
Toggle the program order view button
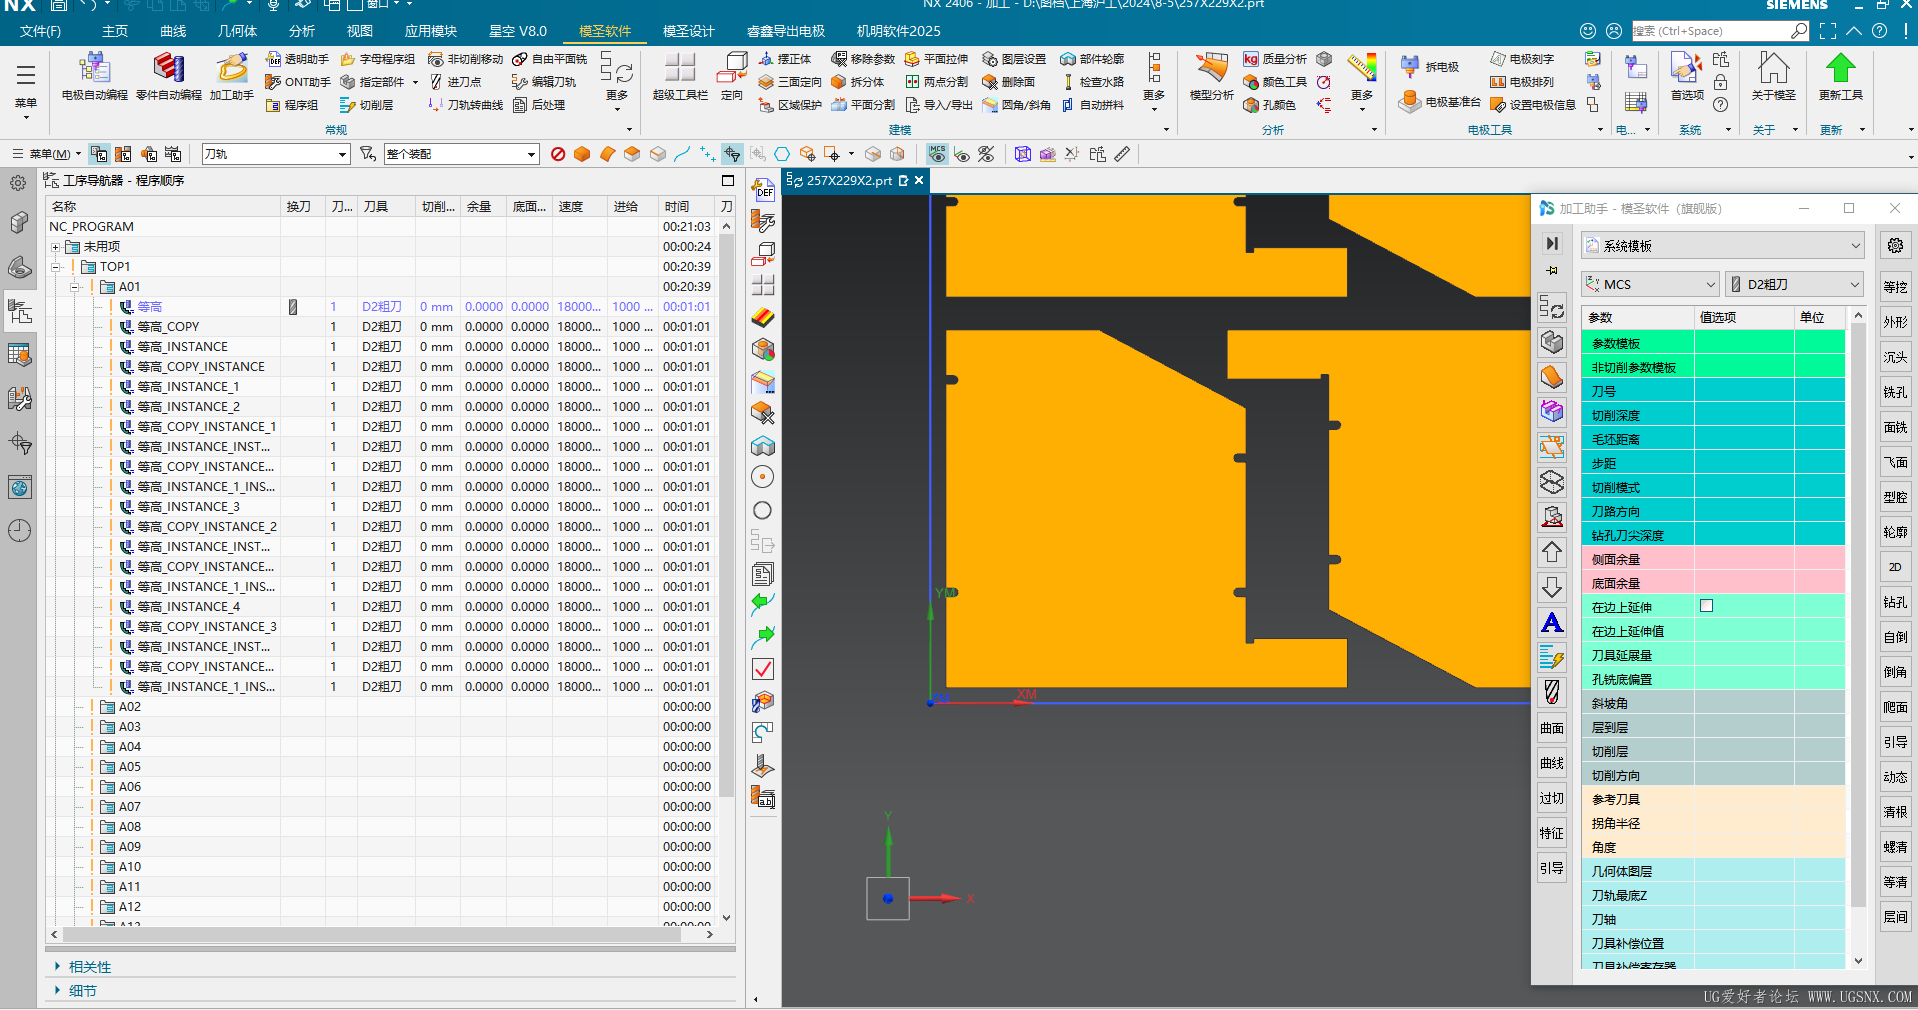coord(99,154)
